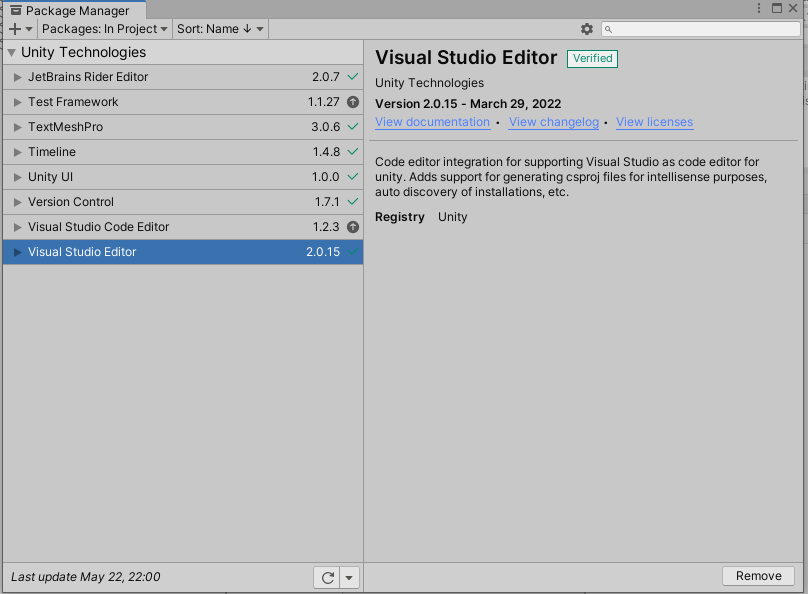
Task: Click Package Manager tab icon
Action: pyautogui.click(x=16, y=10)
